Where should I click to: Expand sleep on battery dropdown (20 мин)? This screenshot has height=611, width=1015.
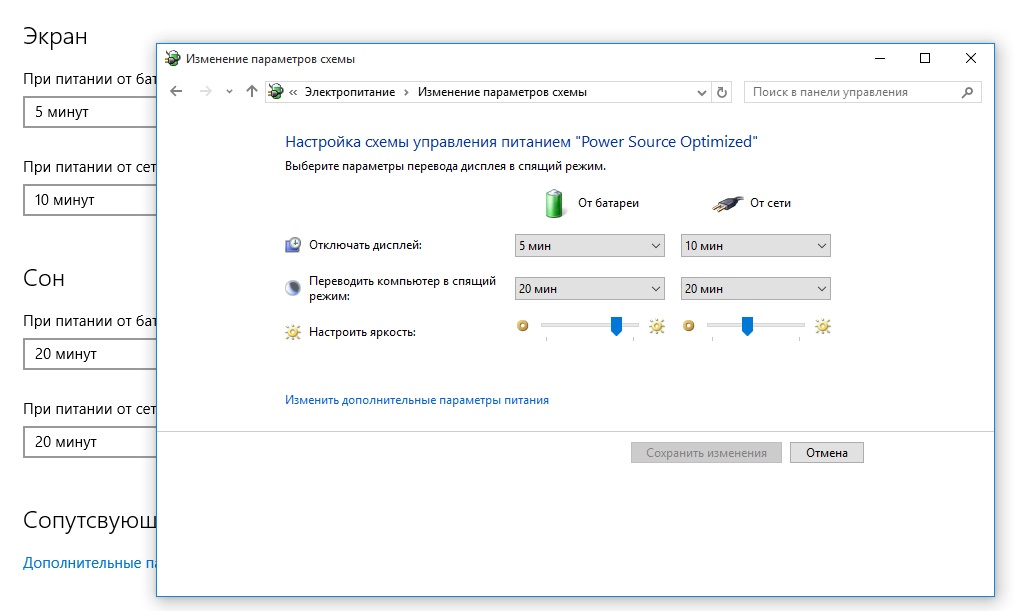(x=589, y=289)
